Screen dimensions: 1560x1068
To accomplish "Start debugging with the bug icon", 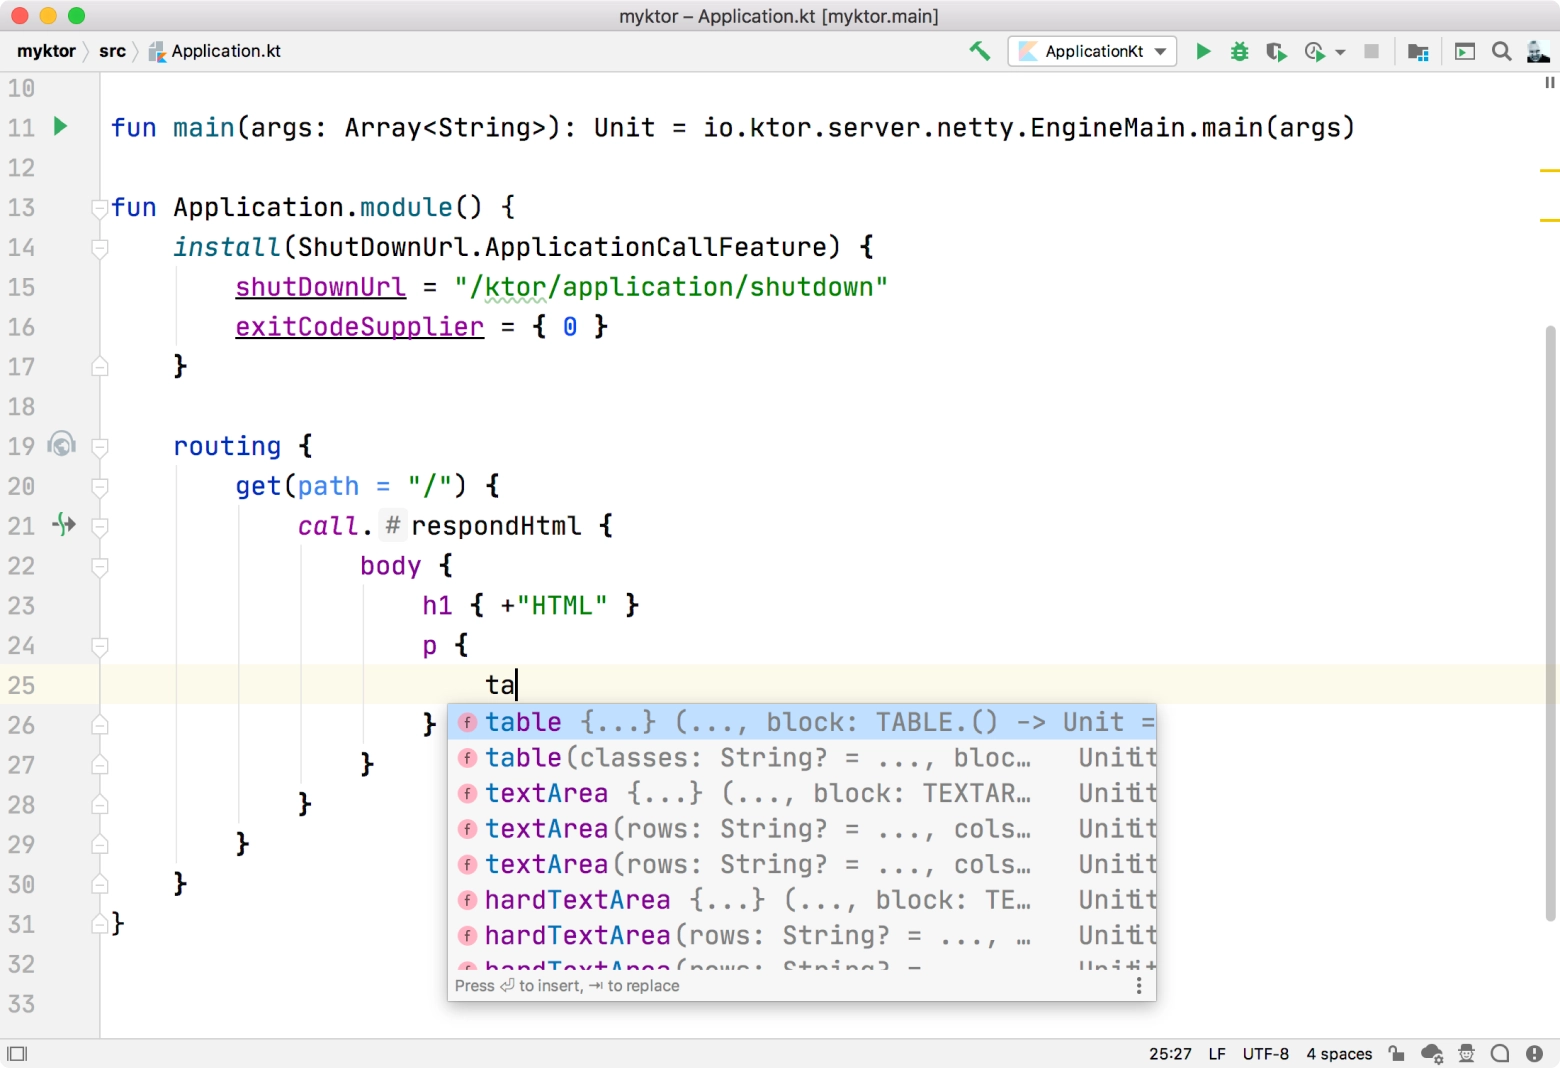I will (x=1239, y=51).
